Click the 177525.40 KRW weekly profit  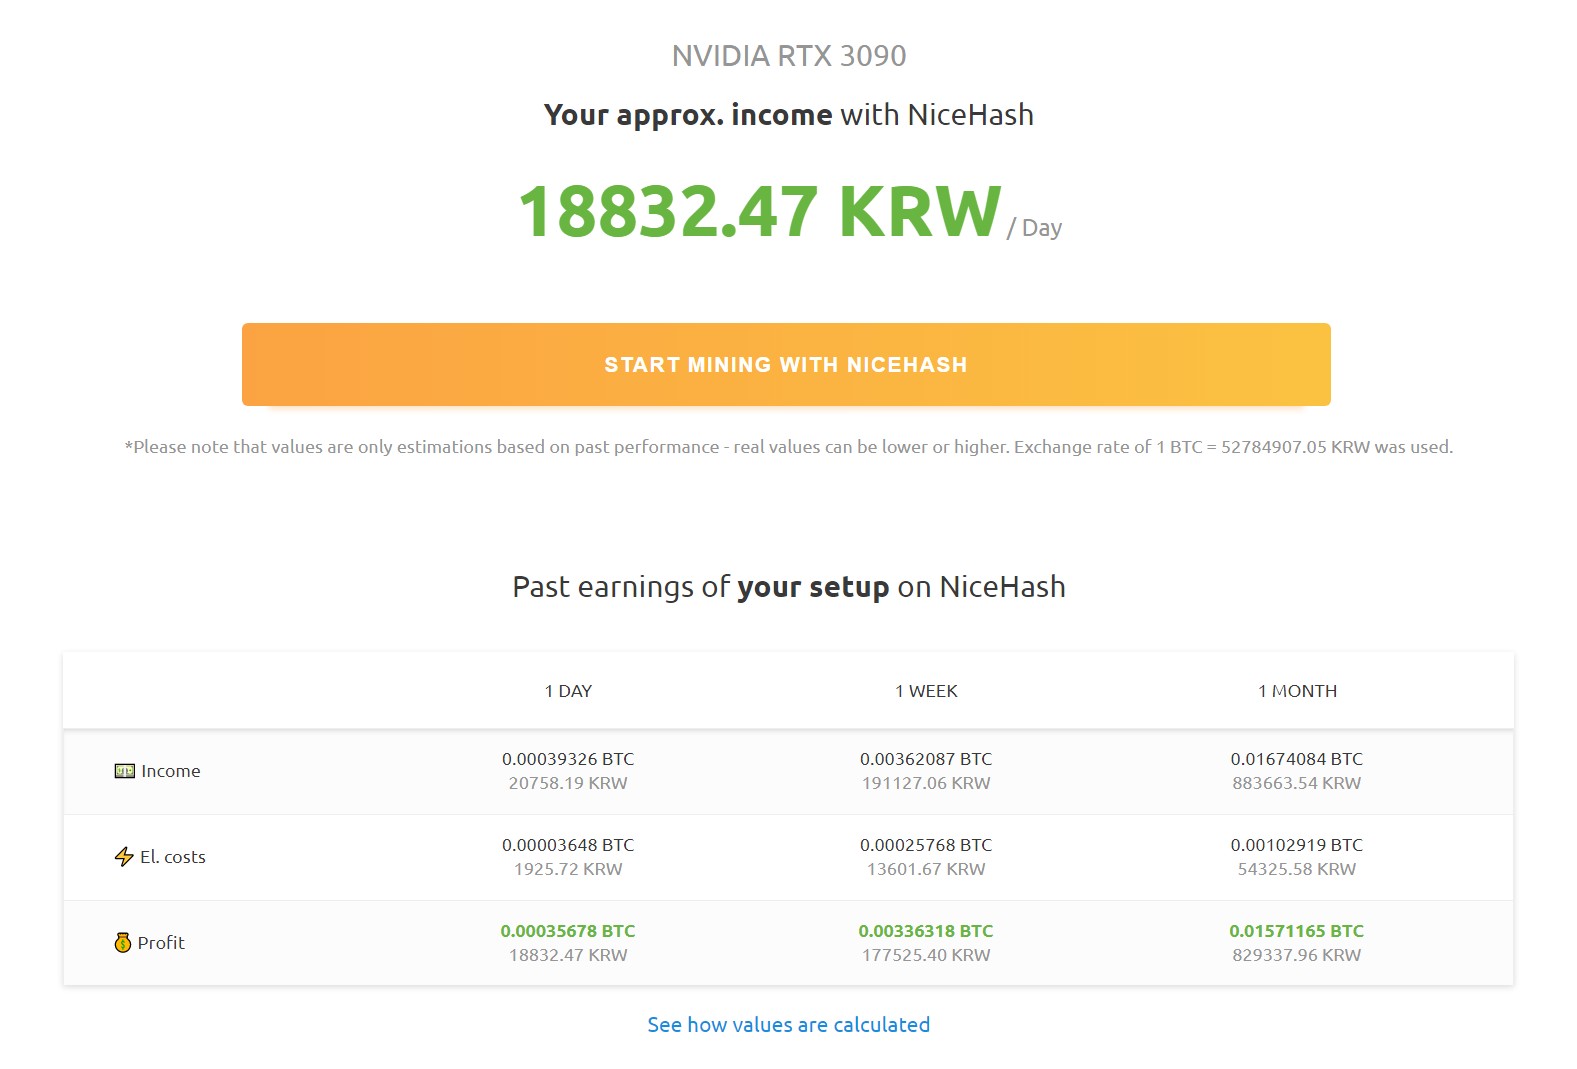[926, 955]
